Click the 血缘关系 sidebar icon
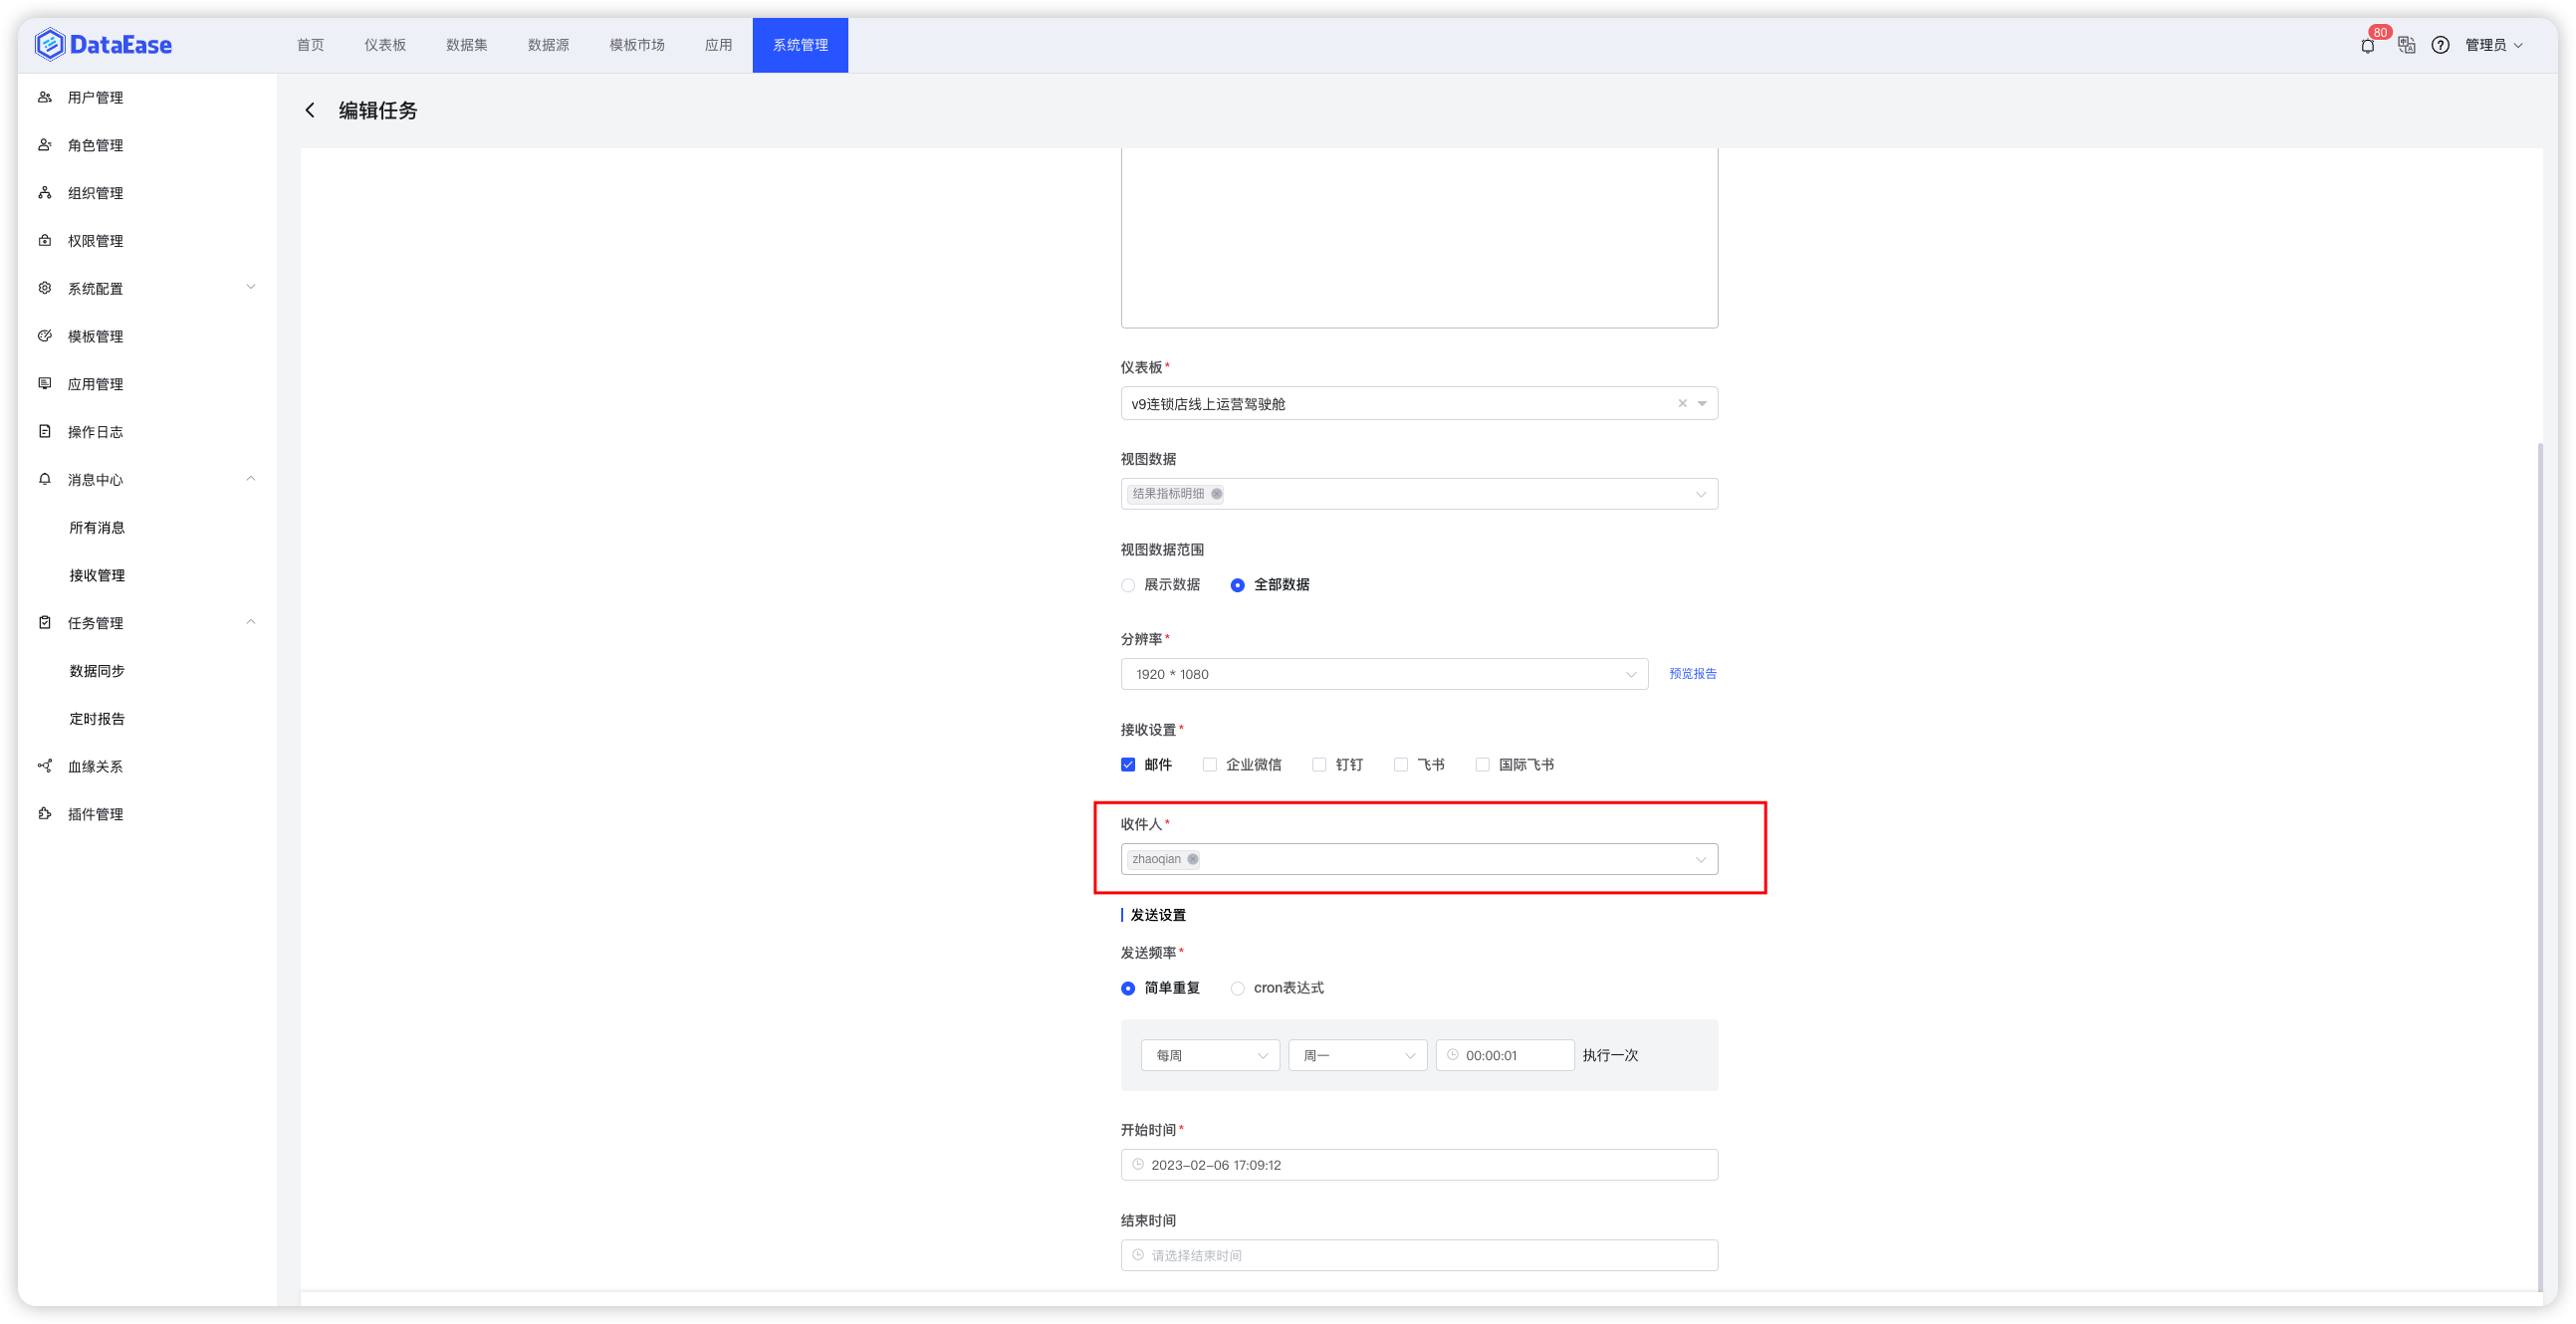 (x=45, y=766)
